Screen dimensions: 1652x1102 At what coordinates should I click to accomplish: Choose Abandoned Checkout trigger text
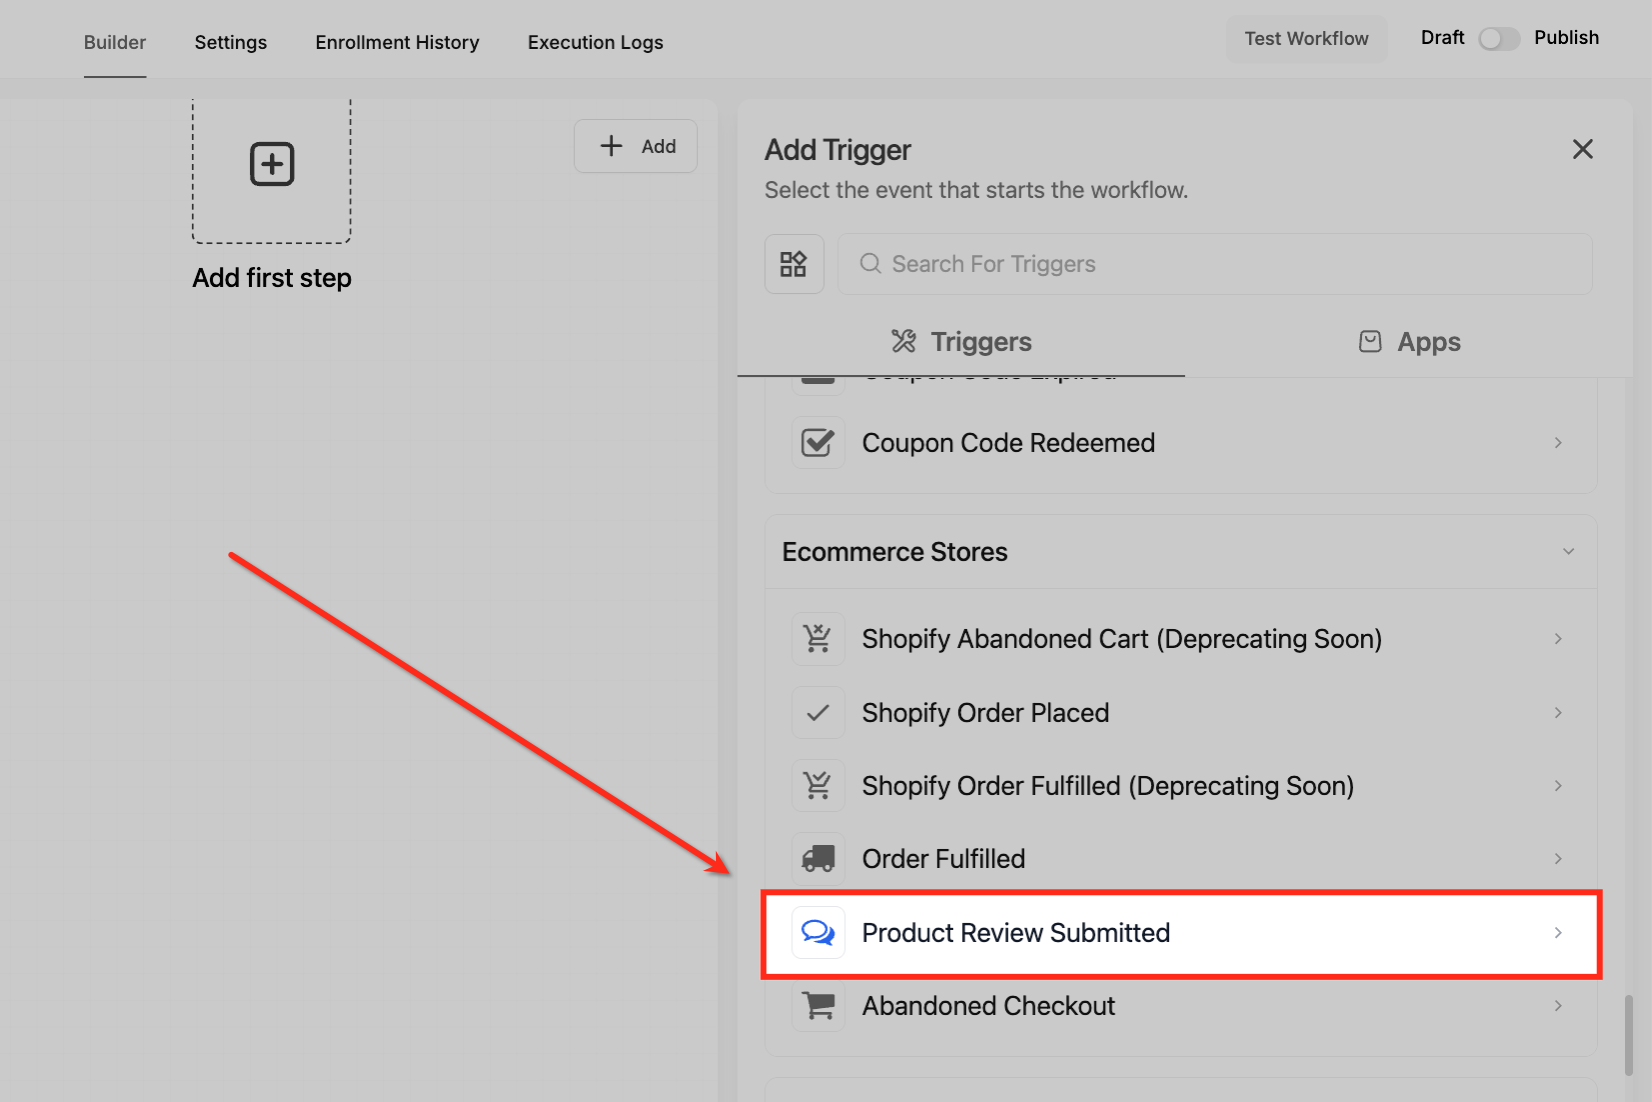point(989,1006)
